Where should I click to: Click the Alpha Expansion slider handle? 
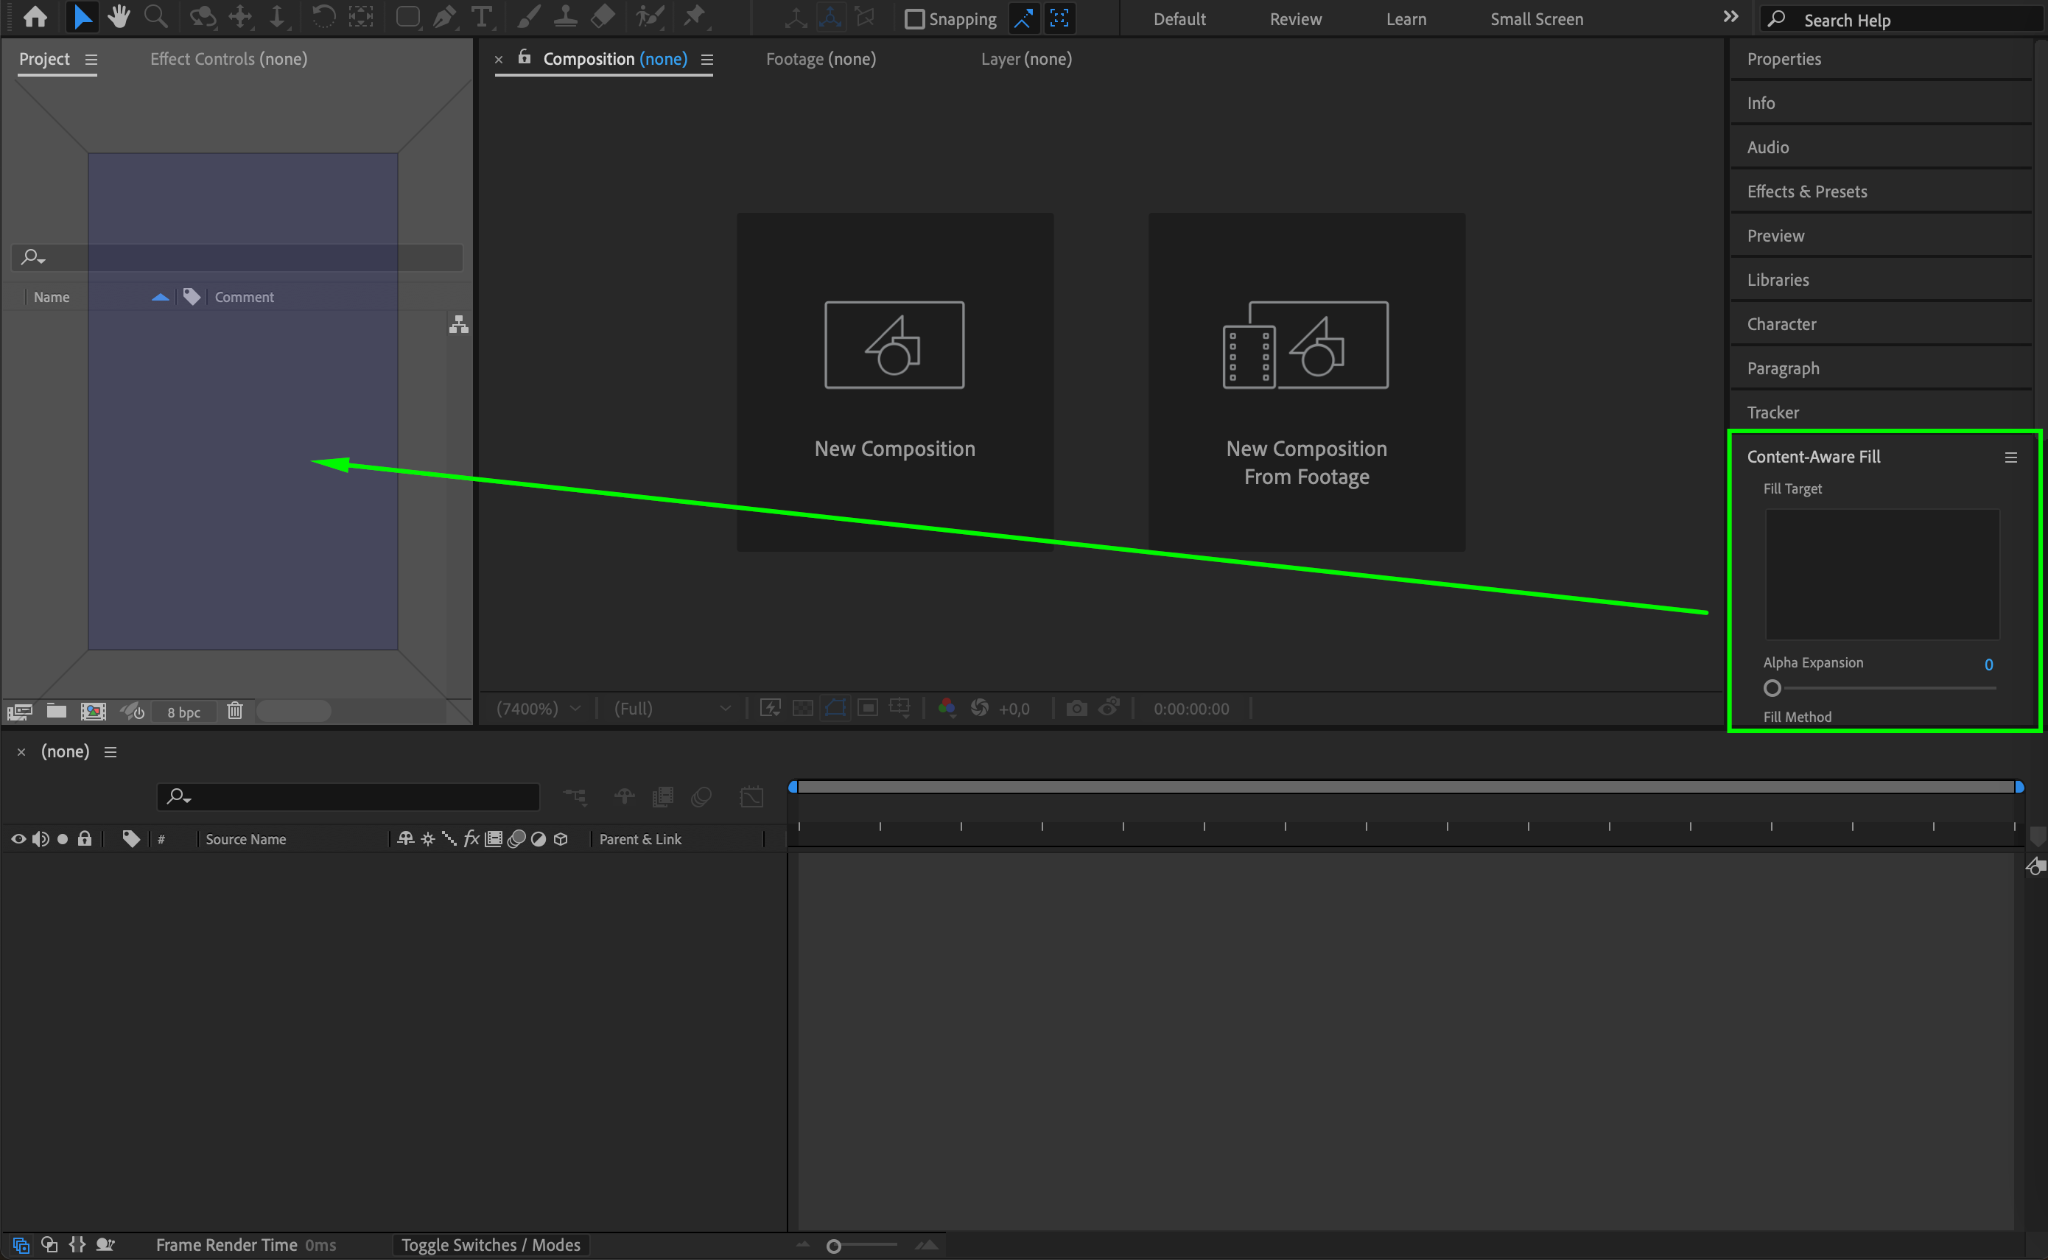(x=1772, y=688)
